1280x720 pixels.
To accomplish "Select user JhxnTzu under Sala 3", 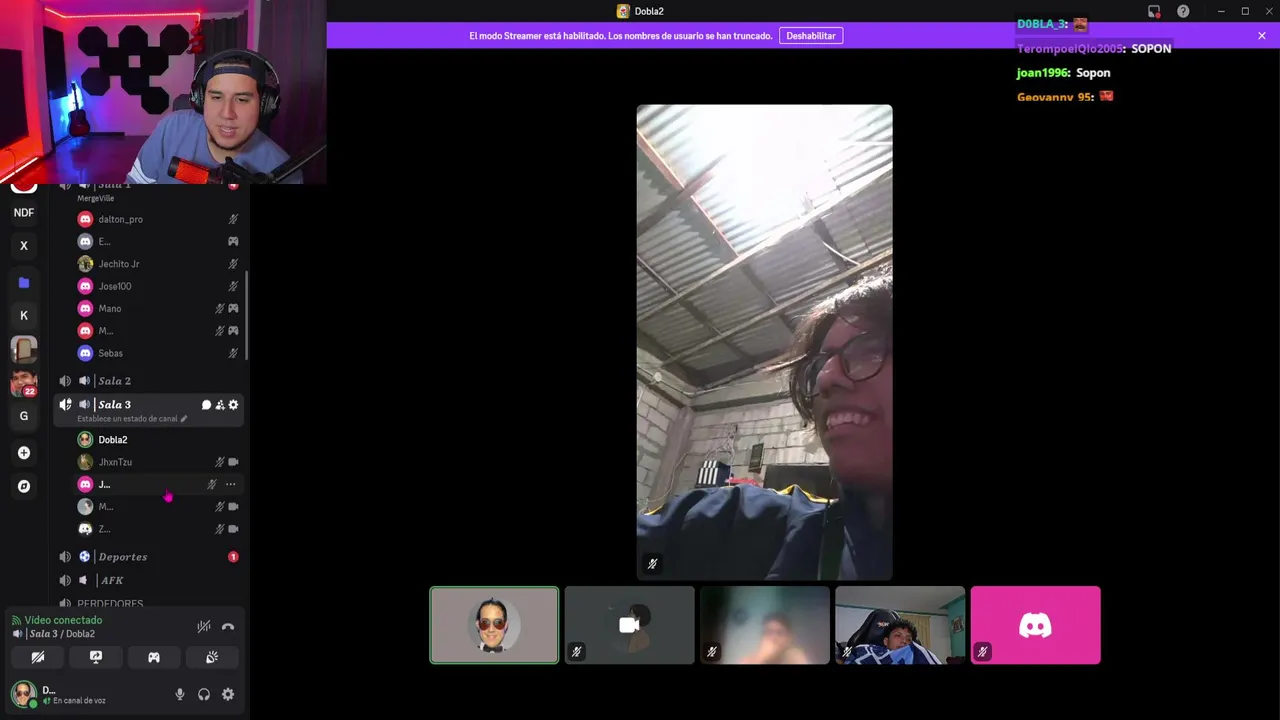I will pos(158,462).
